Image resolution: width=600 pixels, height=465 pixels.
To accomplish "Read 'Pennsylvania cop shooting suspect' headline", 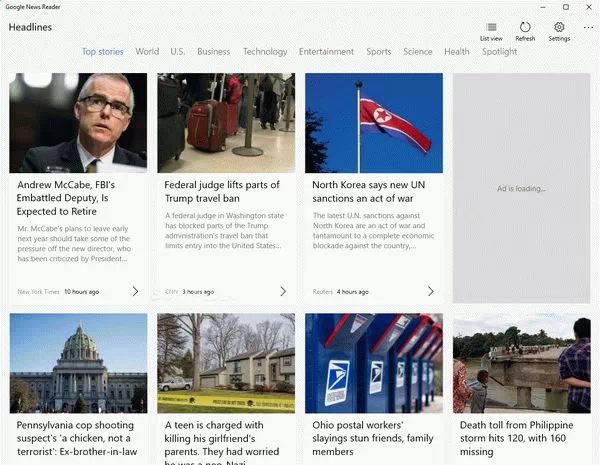I will pyautogui.click(x=77, y=438).
